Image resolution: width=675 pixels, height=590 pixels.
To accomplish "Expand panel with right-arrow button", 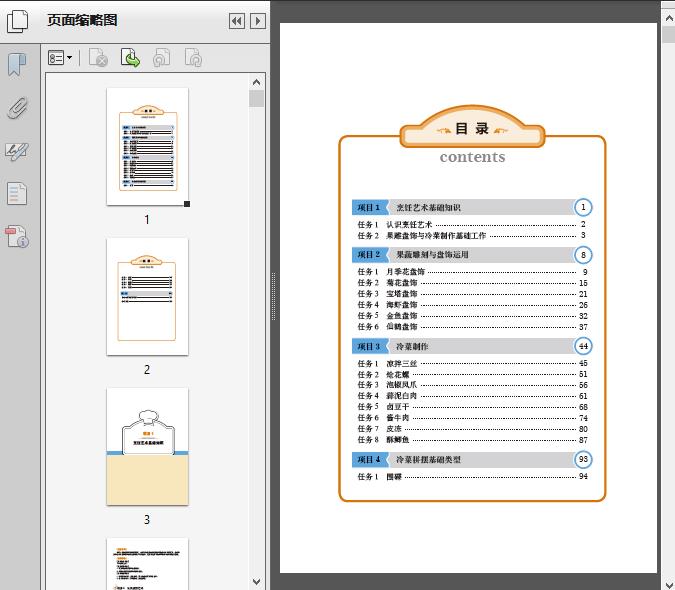I will pos(258,21).
